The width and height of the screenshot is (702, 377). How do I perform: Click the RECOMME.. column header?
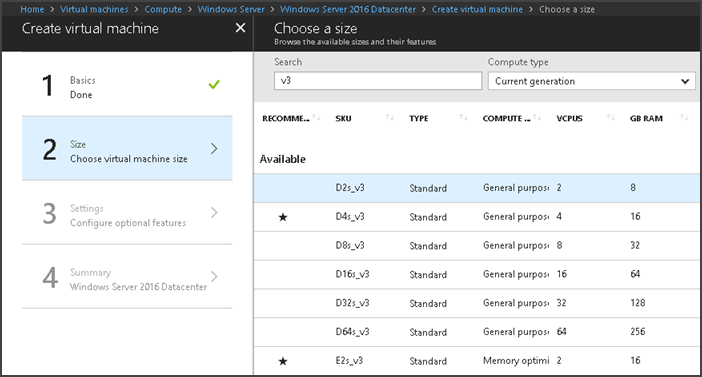(286, 118)
